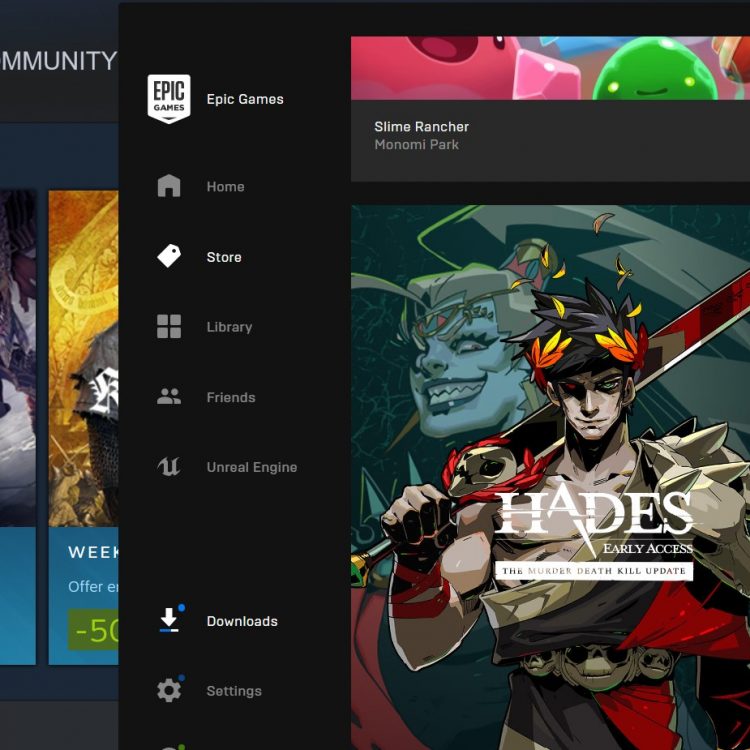Open the Library grid icon

point(169,327)
